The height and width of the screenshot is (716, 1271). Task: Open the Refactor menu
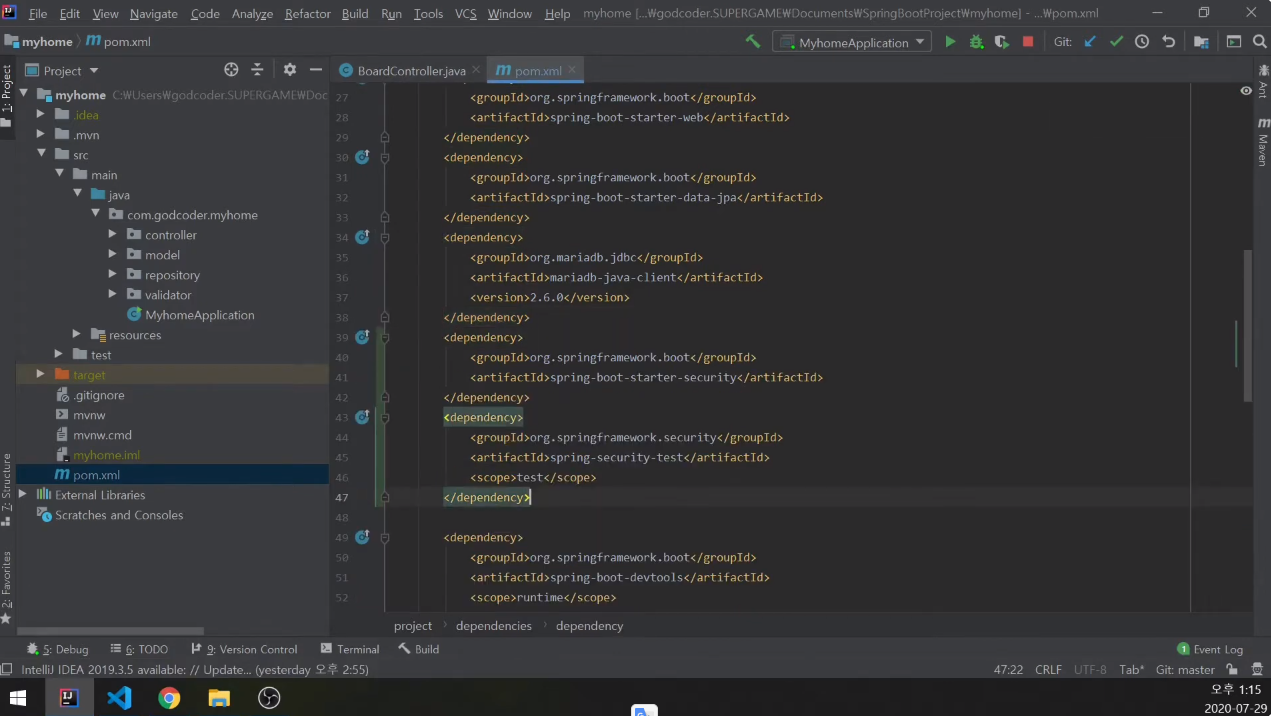[307, 13]
